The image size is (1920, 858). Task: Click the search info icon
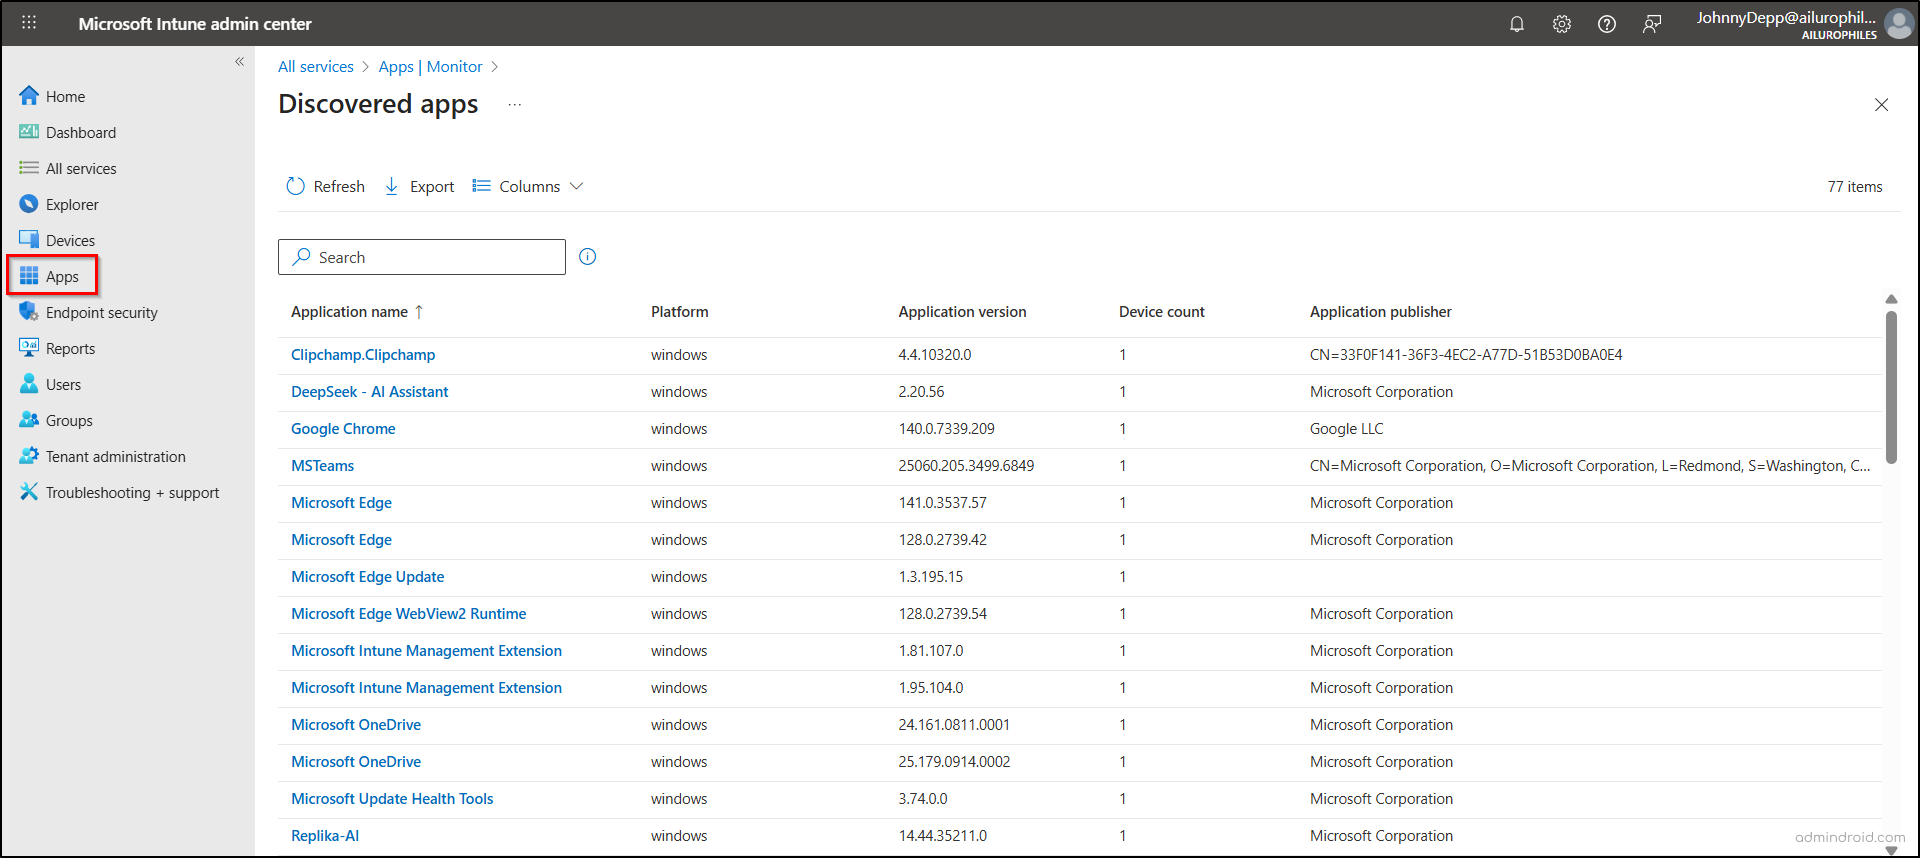click(x=588, y=257)
